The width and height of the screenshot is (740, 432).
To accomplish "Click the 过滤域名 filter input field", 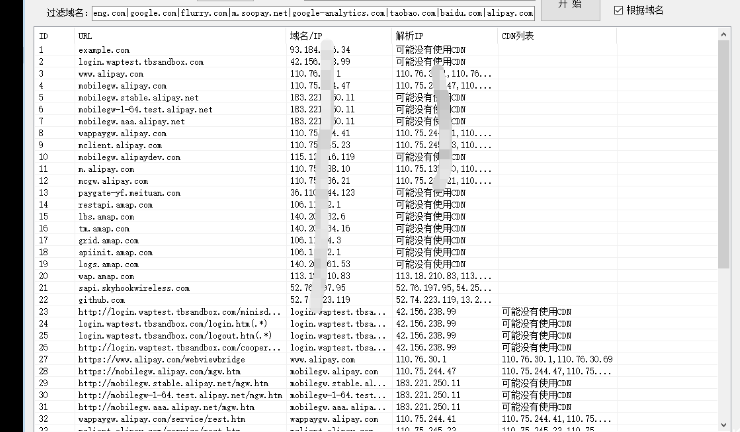I will click(x=313, y=13).
